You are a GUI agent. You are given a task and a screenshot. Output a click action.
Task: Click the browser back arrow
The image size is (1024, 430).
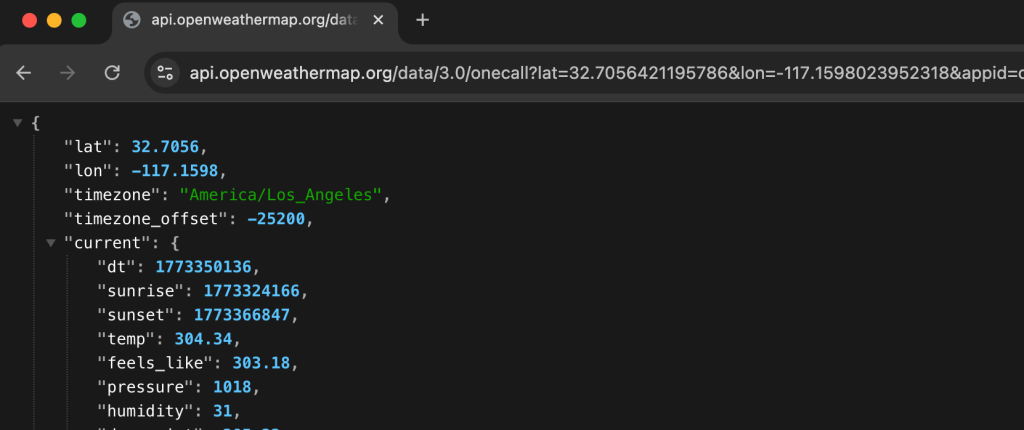24,73
